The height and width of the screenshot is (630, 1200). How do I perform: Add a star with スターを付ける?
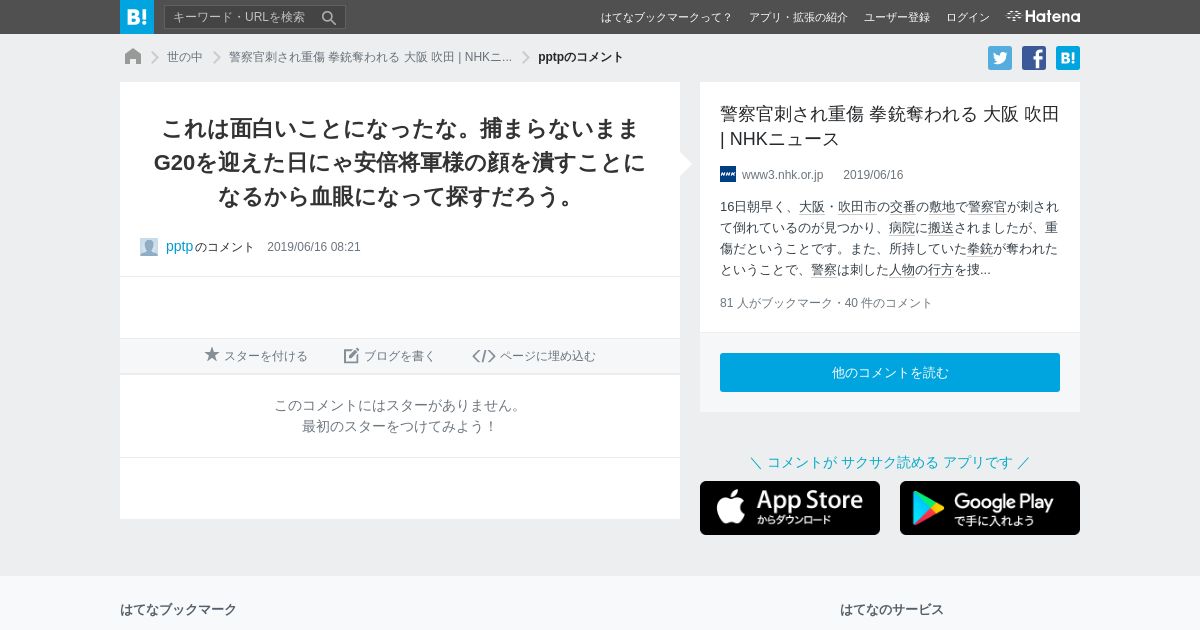pos(256,355)
